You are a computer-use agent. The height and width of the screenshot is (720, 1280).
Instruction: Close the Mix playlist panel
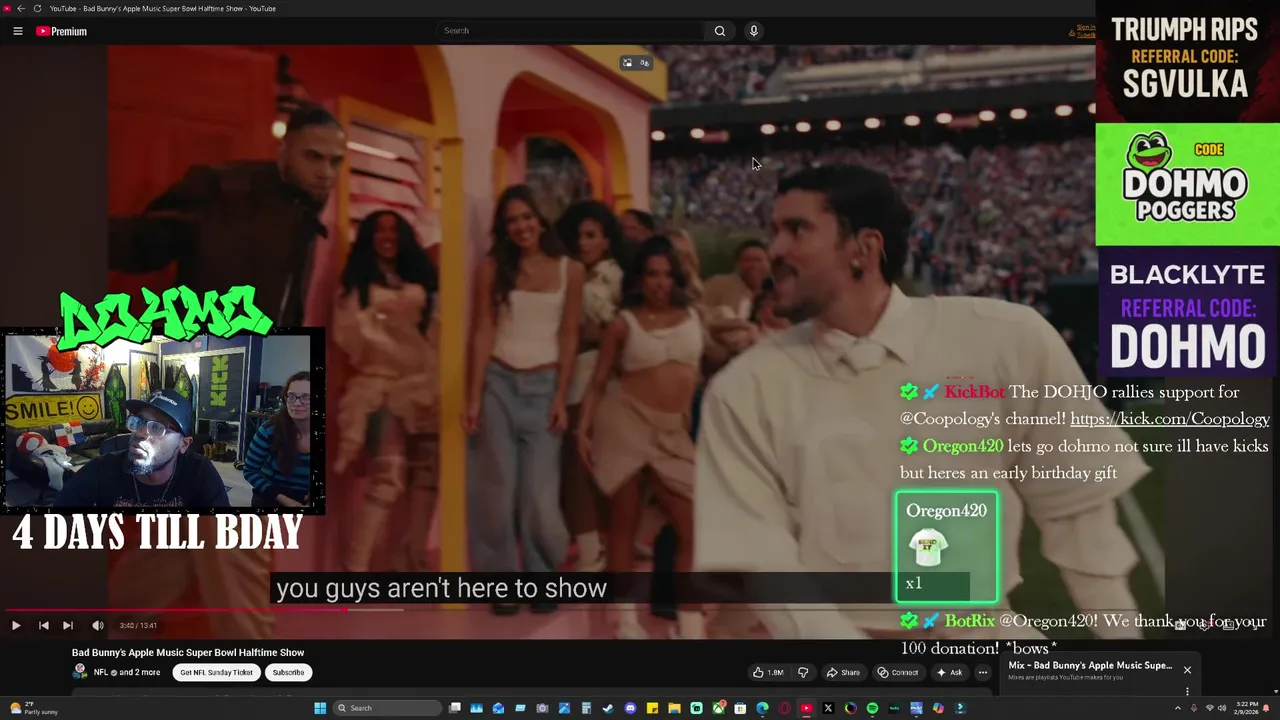1187,670
